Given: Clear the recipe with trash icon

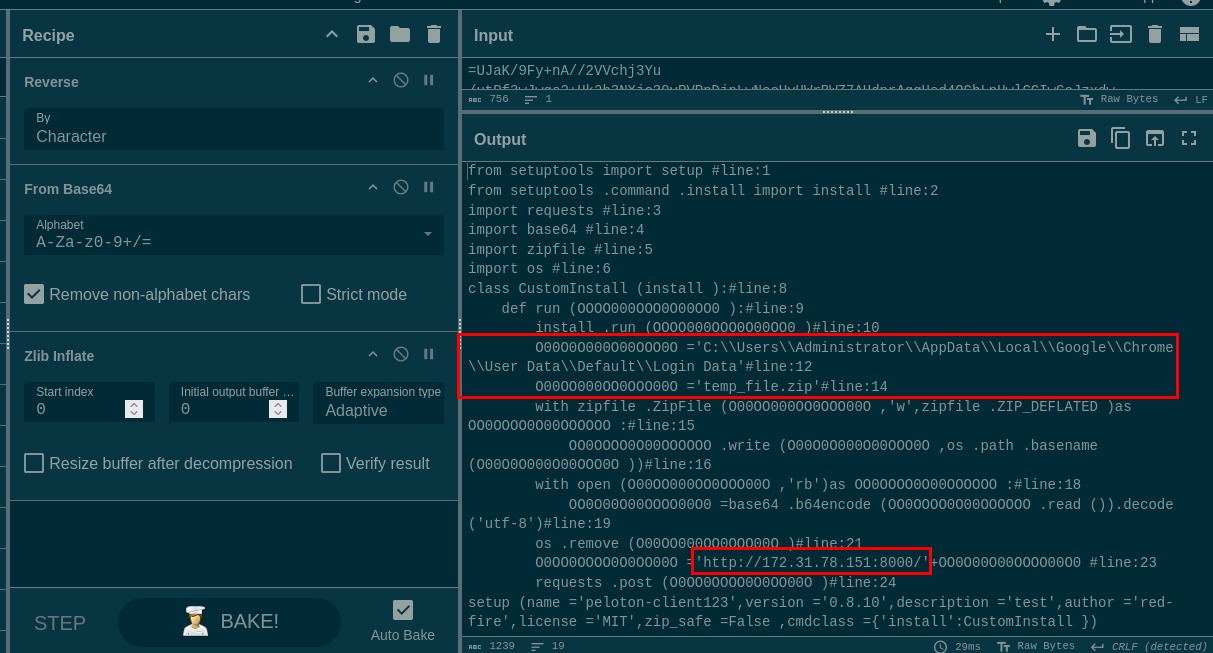Looking at the screenshot, I should click(434, 35).
